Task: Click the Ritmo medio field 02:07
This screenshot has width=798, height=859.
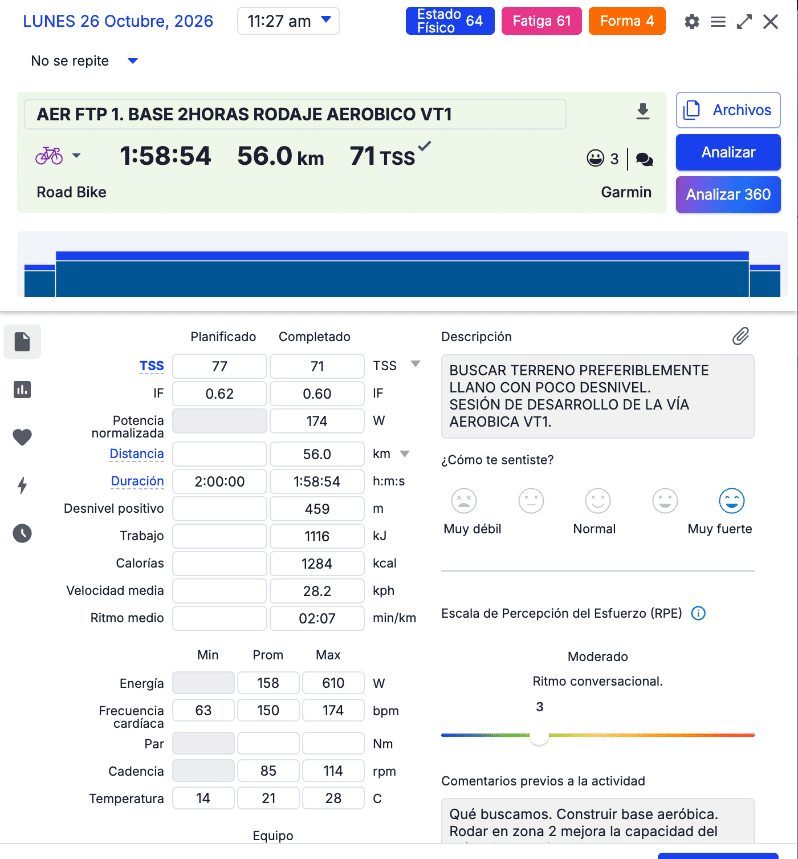Action: pos(317,619)
